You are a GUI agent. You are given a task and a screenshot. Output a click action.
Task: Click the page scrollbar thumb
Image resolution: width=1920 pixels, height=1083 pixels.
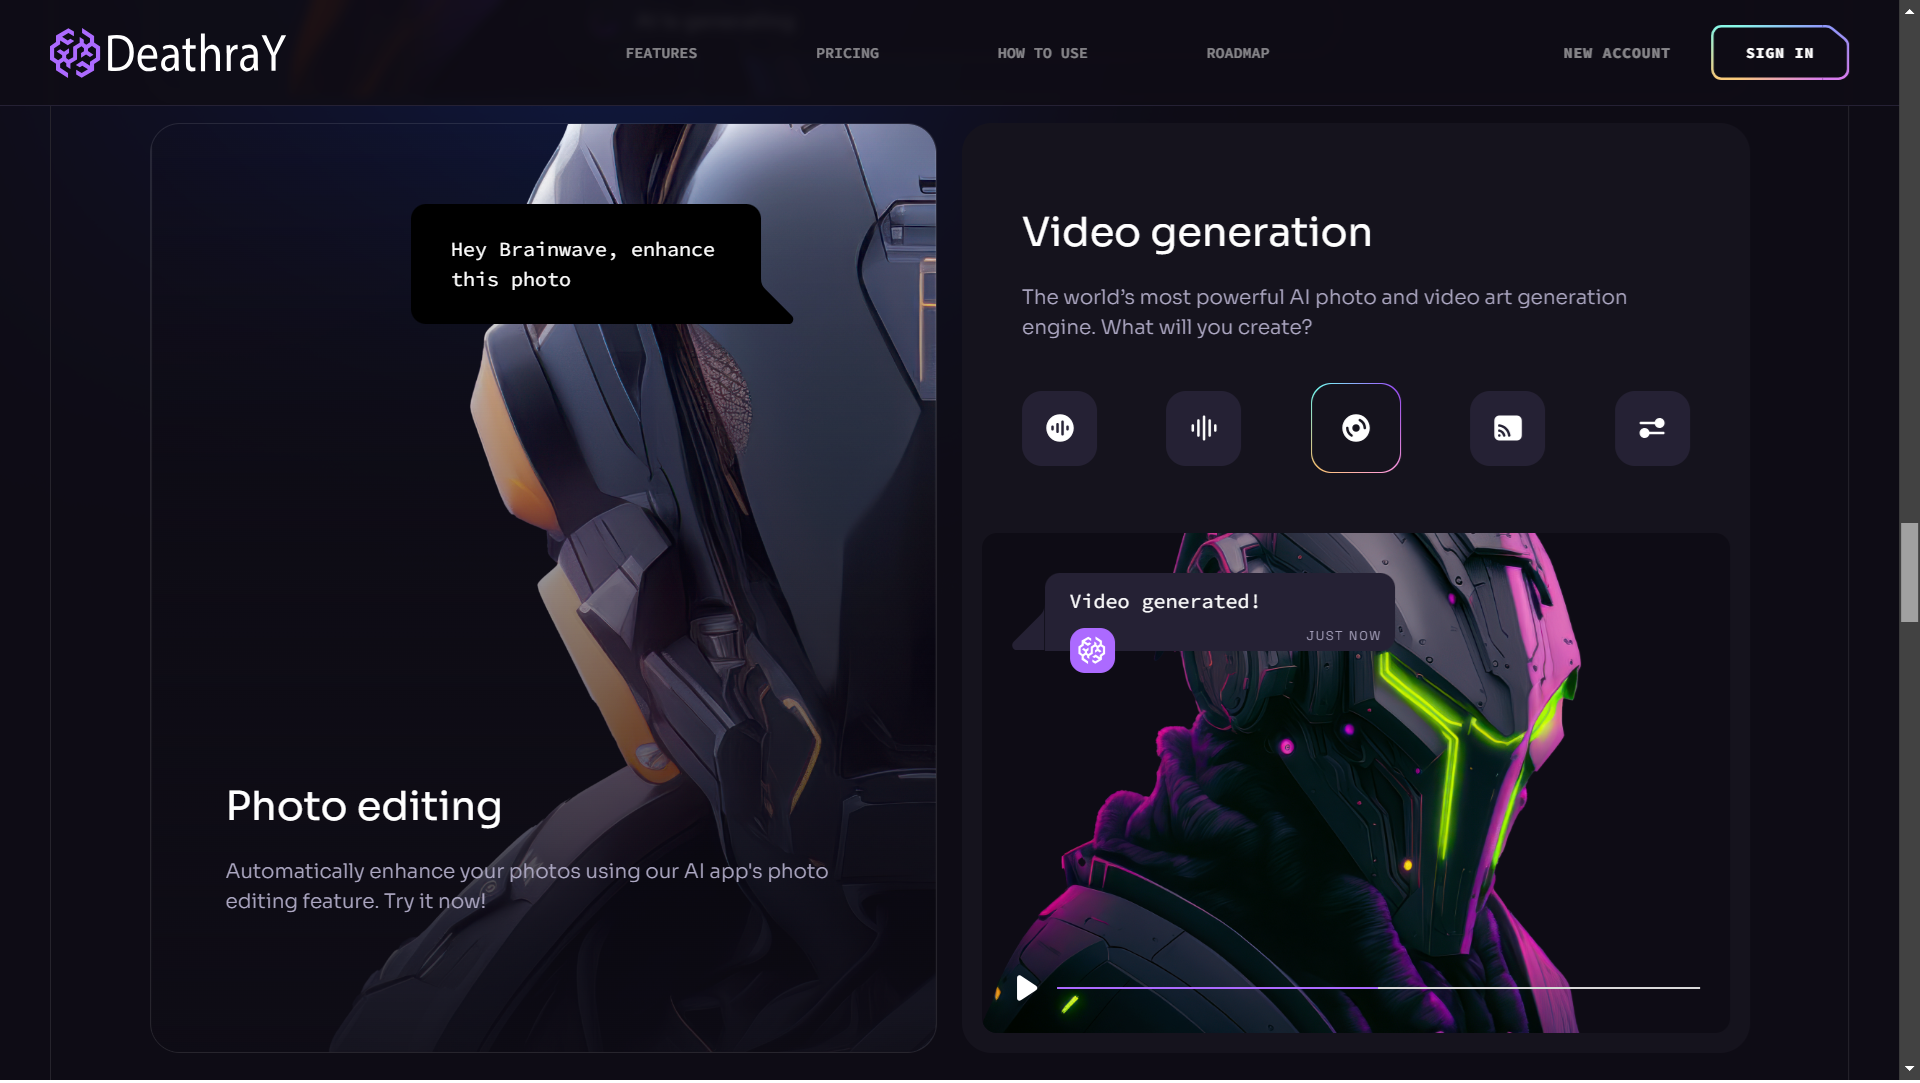1909,572
